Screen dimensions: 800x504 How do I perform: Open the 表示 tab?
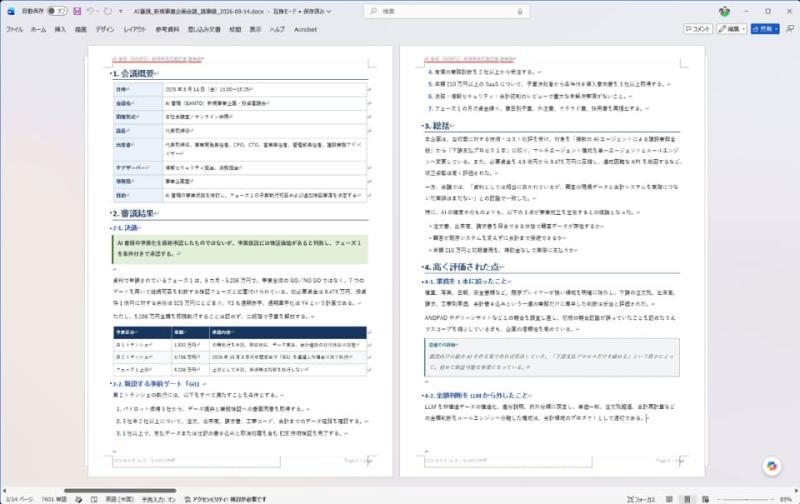point(255,30)
